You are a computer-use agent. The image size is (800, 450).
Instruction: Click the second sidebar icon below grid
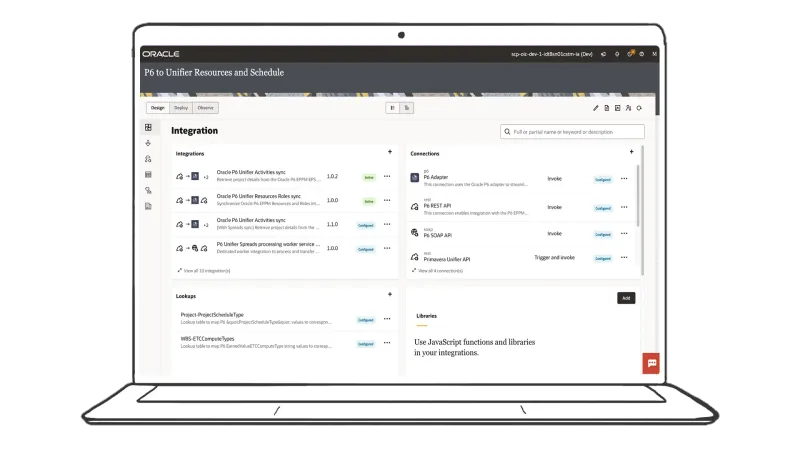point(148,143)
